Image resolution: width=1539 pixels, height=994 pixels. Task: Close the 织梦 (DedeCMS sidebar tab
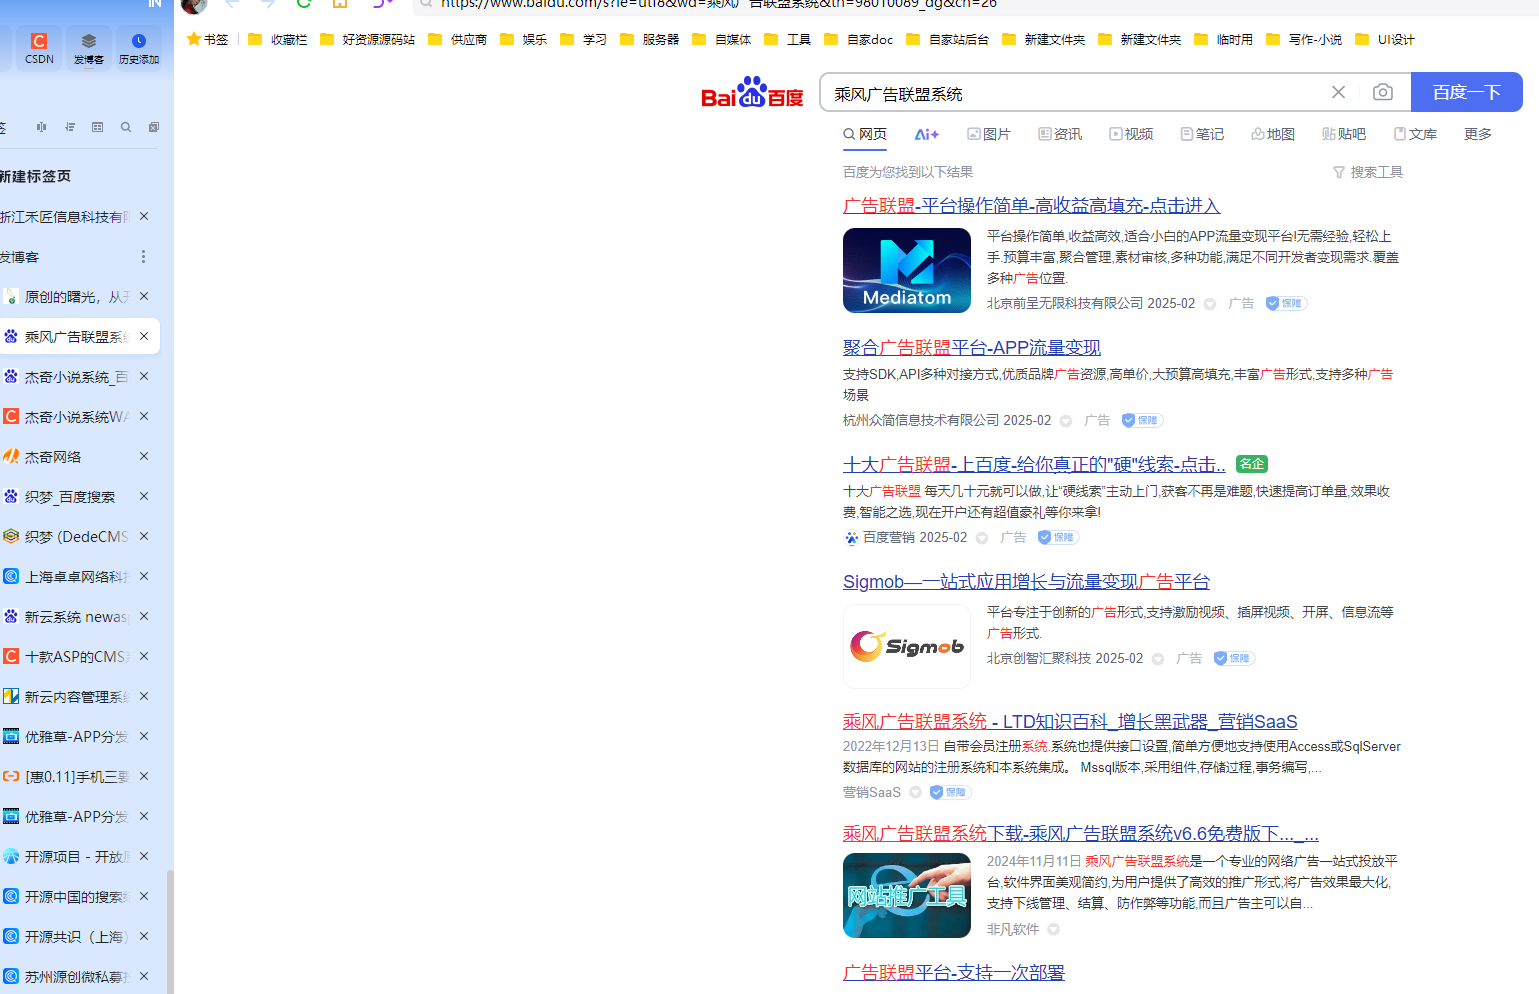click(144, 536)
